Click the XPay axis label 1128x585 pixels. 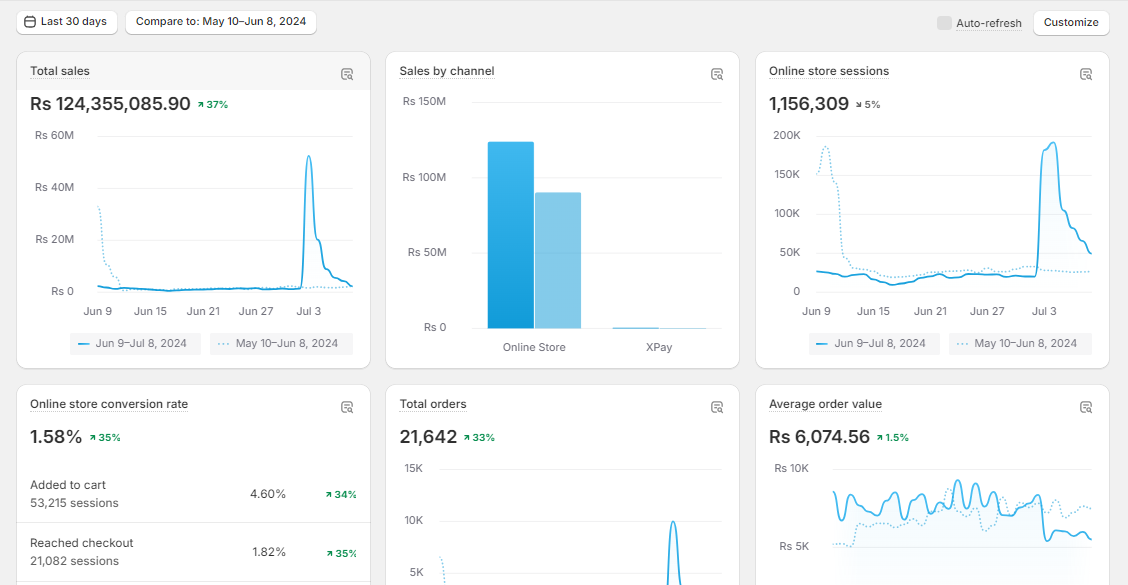coord(659,347)
